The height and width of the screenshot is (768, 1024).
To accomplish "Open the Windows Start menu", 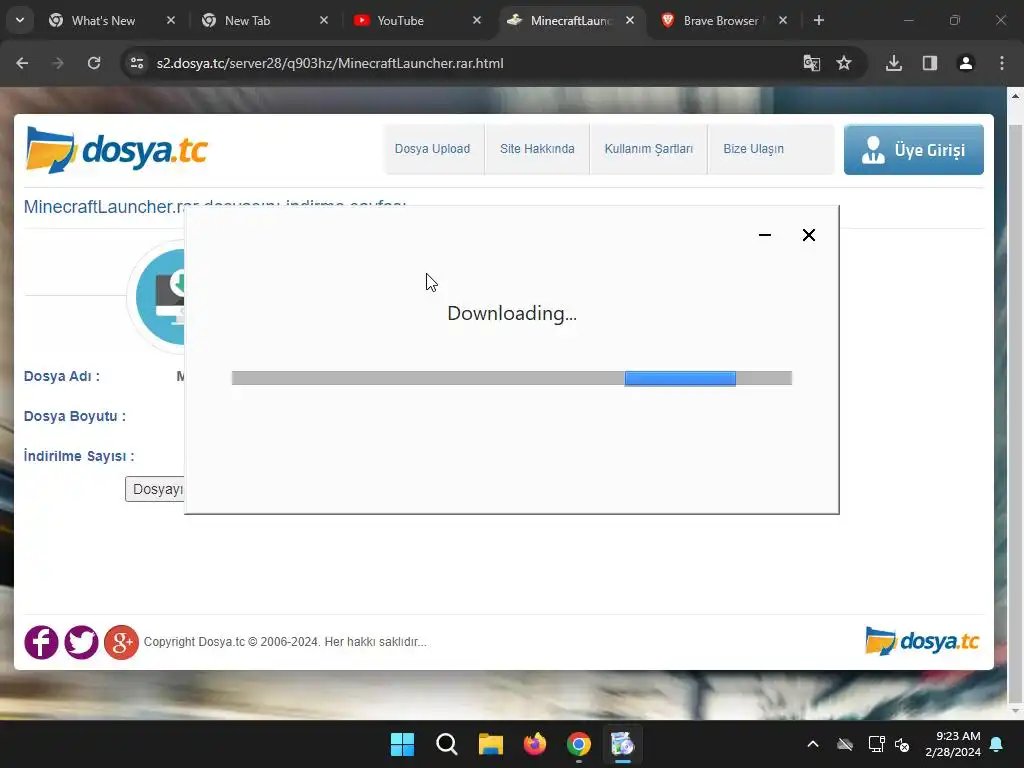I will [402, 744].
